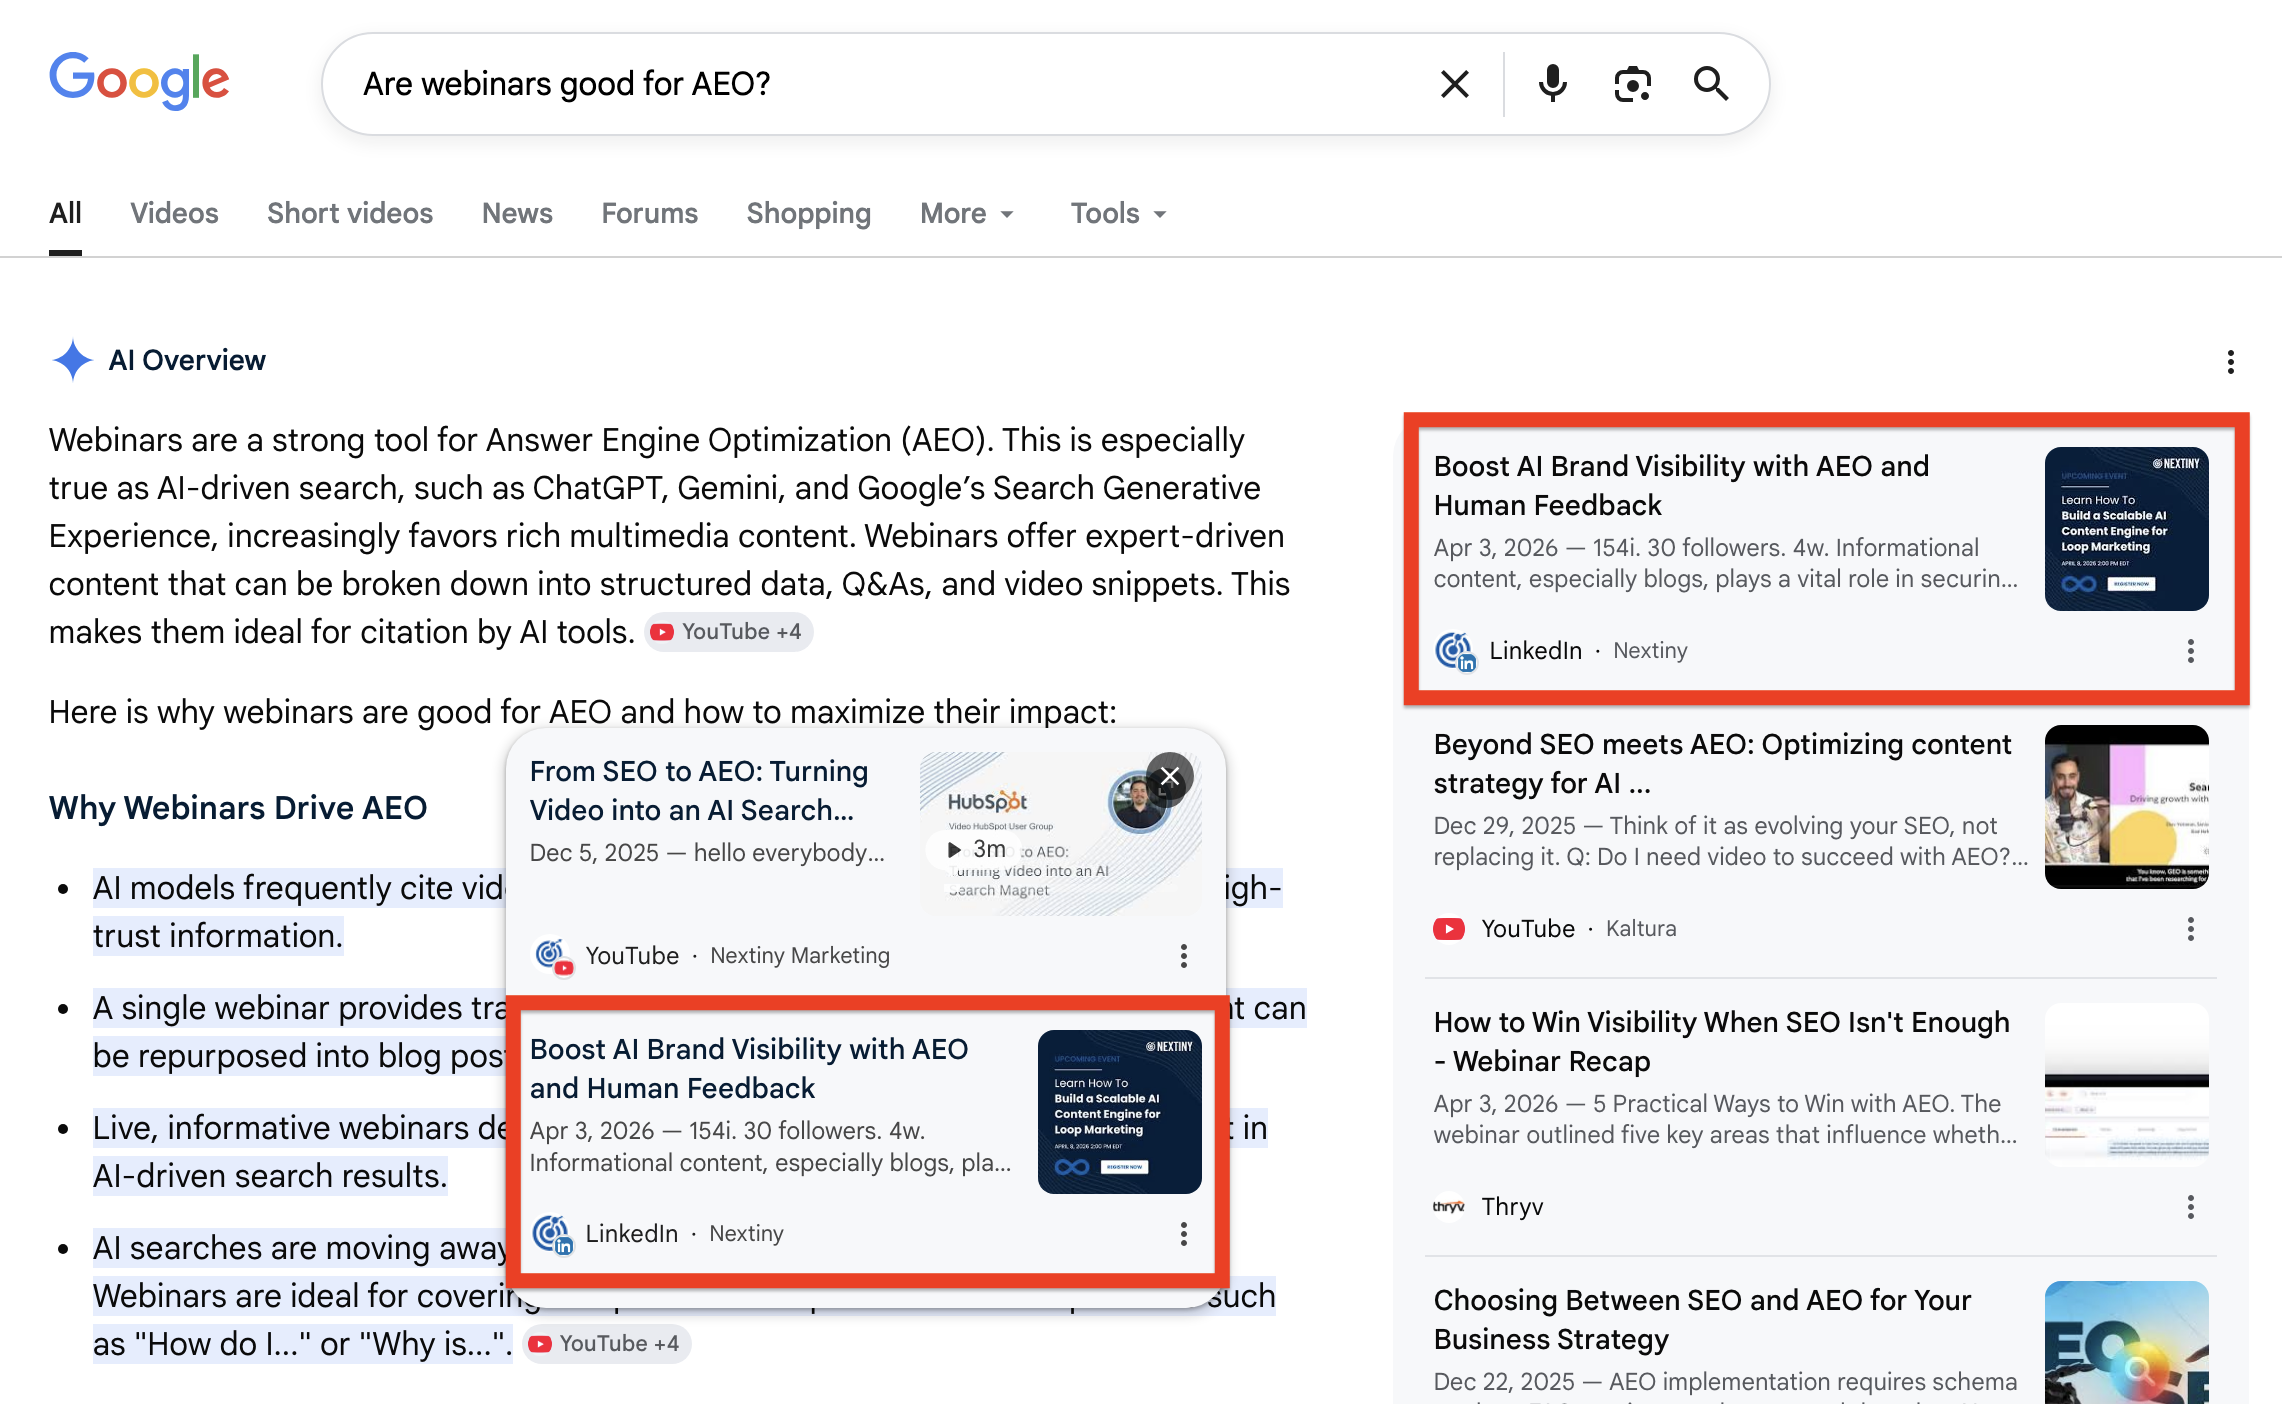Screen dimensions: 2282x1404
Task: Click the AI Overview sparkle icon
Action: pos(71,359)
